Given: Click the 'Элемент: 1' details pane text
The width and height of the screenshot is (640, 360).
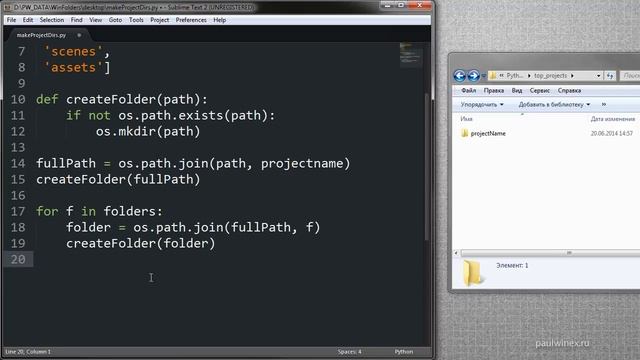Looking at the screenshot, I should 512,265.
